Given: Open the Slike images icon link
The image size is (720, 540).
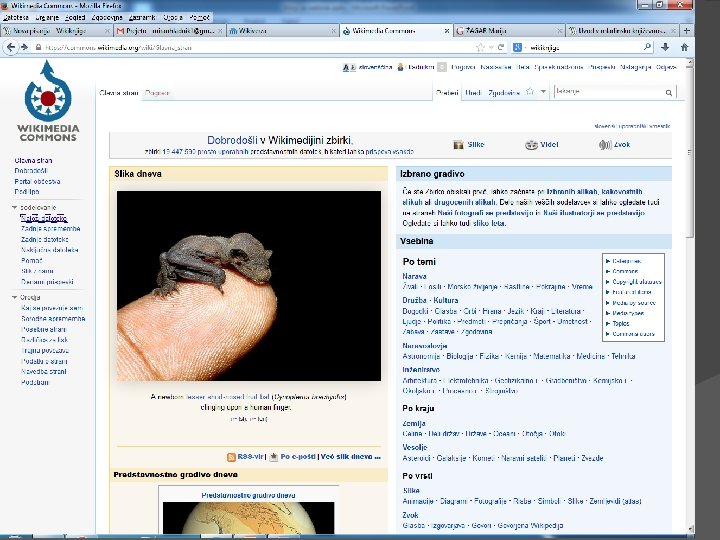Looking at the screenshot, I should [x=458, y=145].
